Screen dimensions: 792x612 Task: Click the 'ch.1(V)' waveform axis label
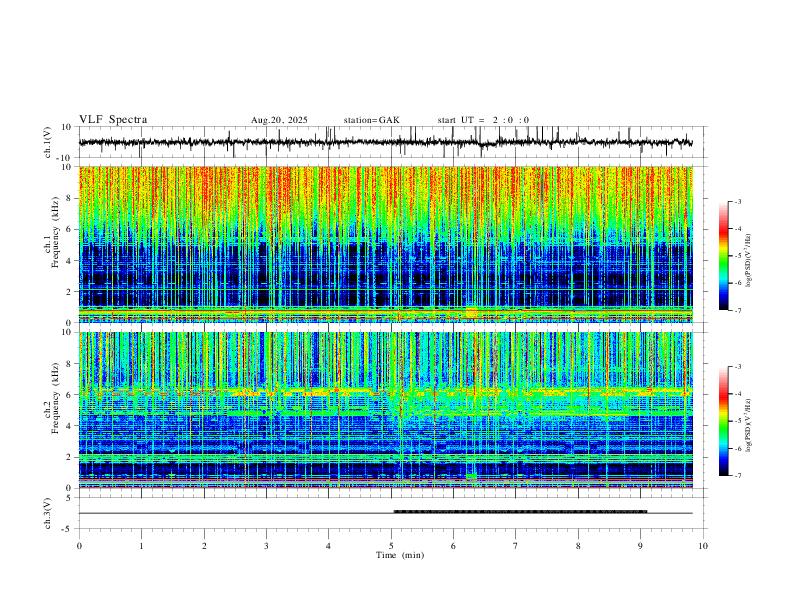(x=49, y=142)
